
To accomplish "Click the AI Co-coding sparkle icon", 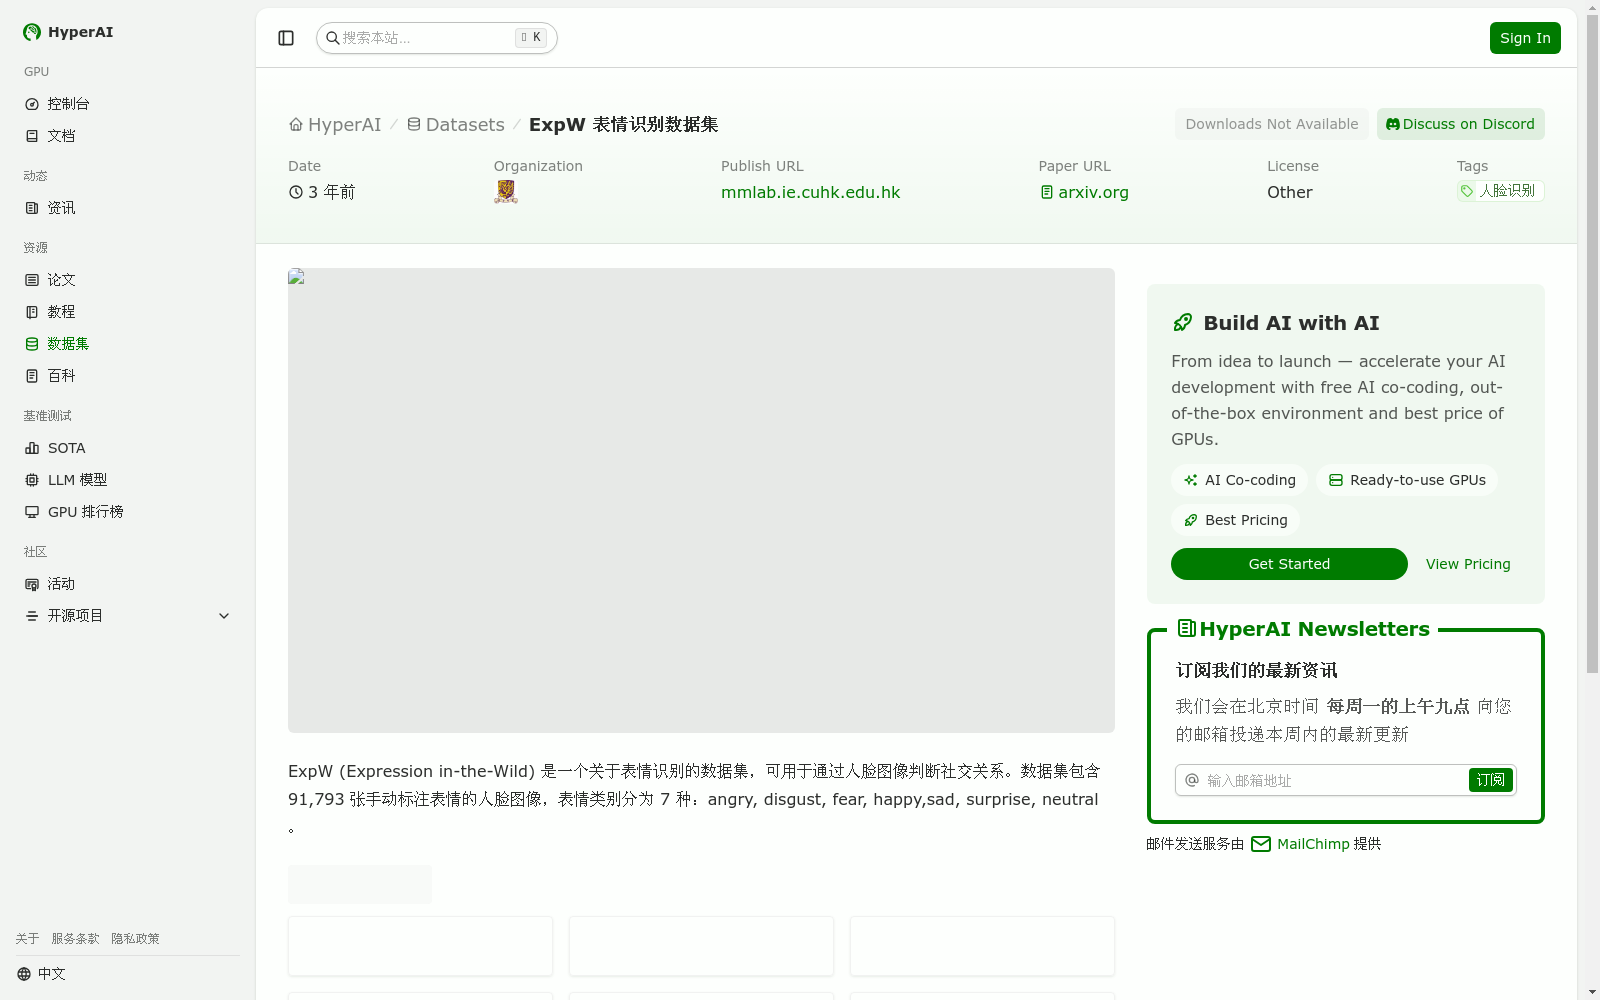I will click(1191, 480).
